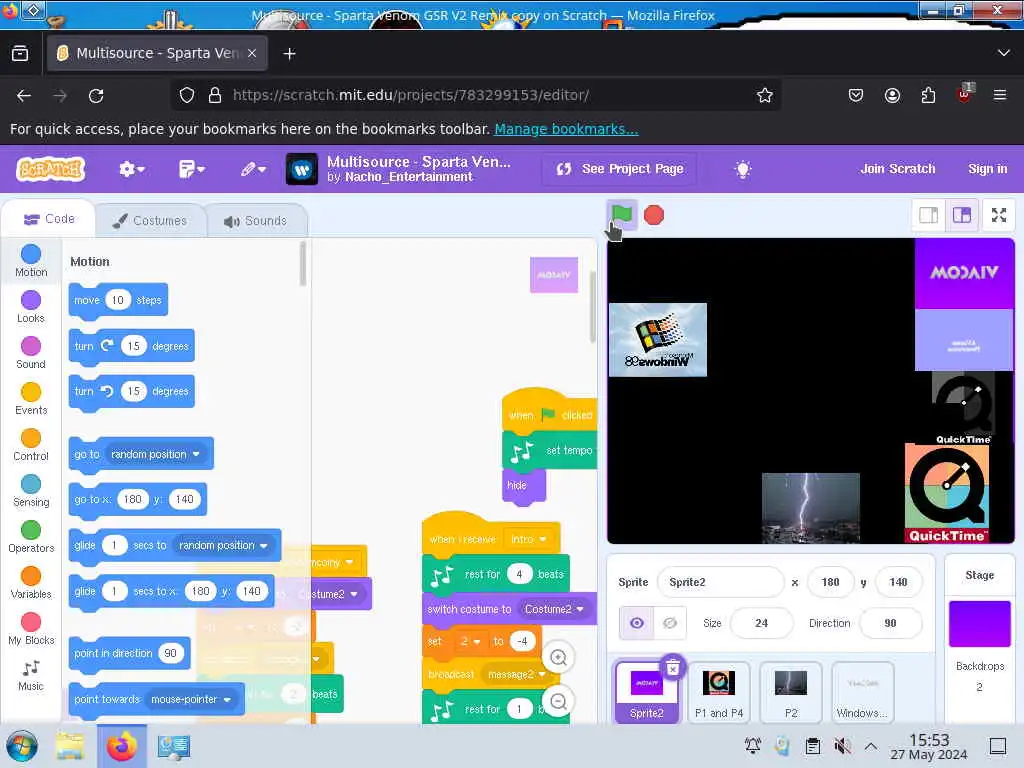The height and width of the screenshot is (768, 1024).
Task: Click the point in direction 90 block
Action: [x=129, y=653]
